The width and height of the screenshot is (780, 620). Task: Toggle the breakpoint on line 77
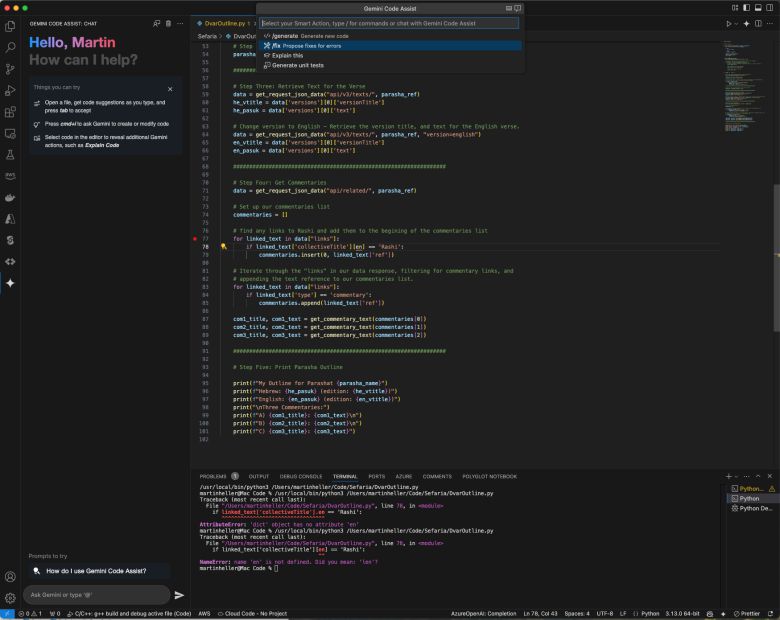click(195, 239)
